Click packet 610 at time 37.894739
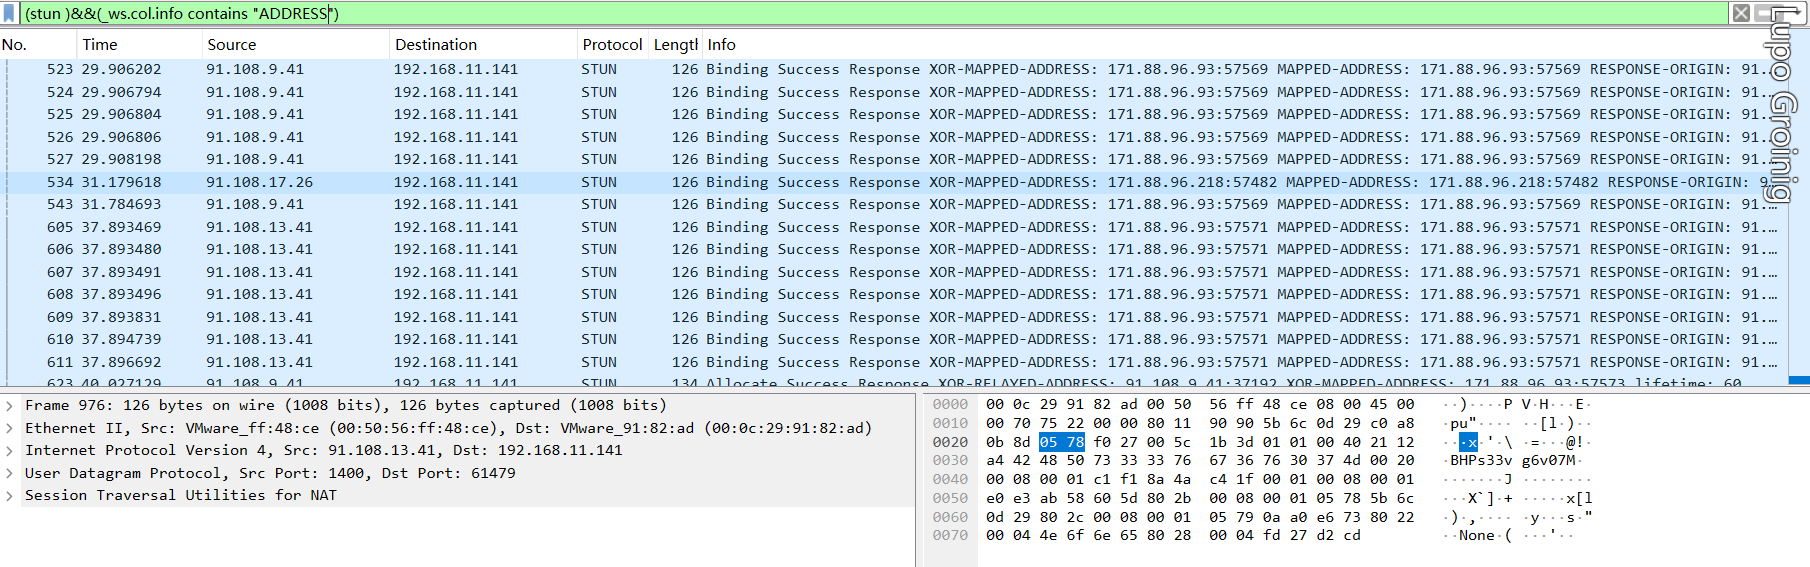Viewport: 1810px width, 567px height. coord(895,339)
